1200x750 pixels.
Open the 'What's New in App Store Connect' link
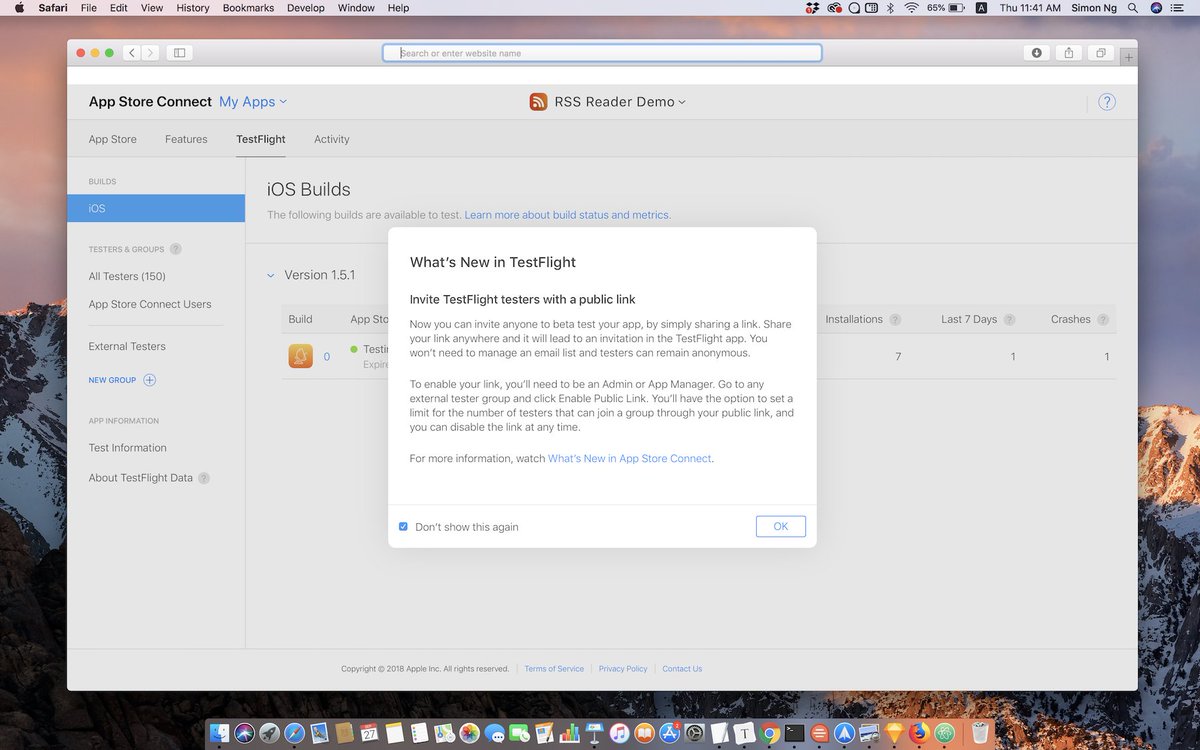(630, 458)
